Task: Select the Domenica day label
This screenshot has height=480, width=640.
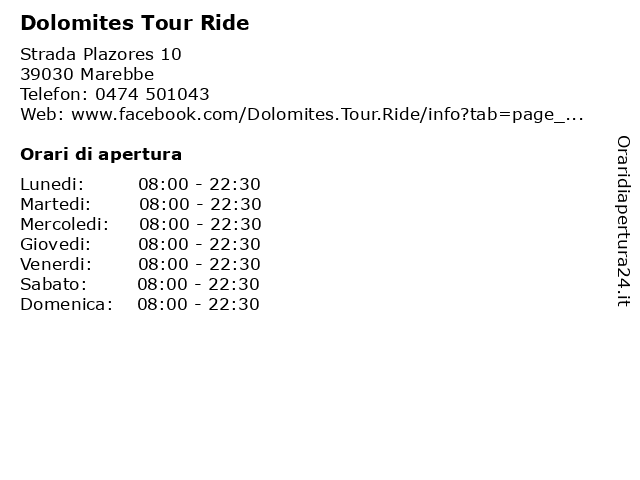Action: click(x=66, y=304)
